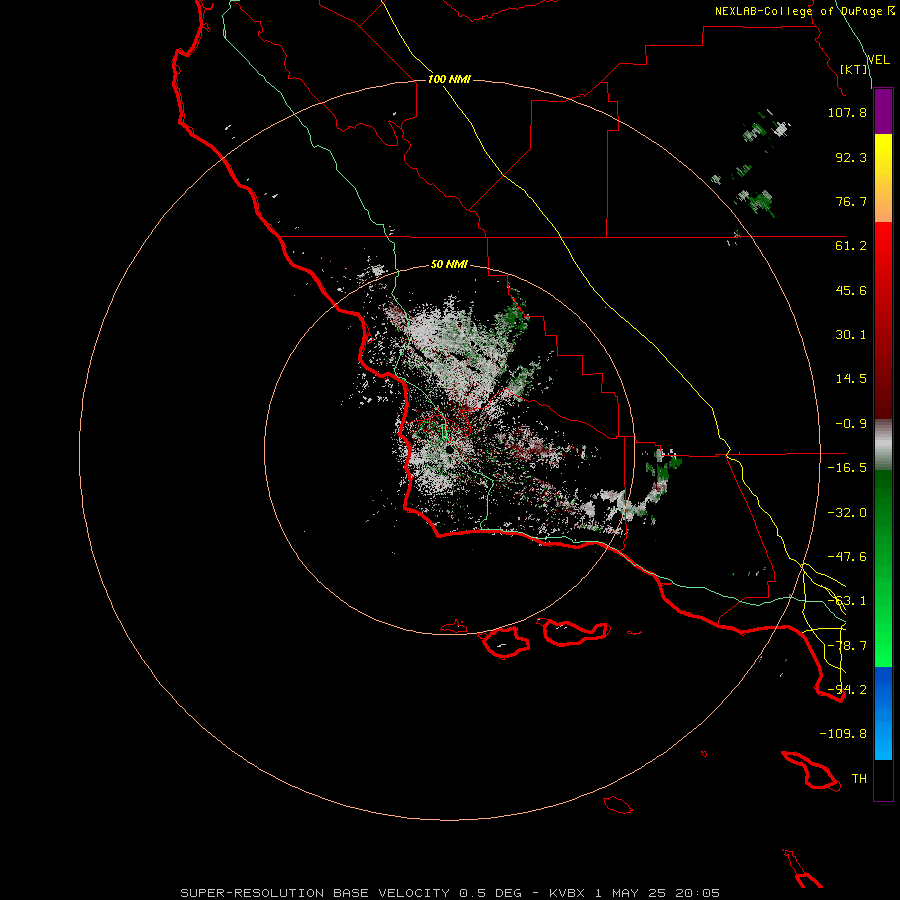The height and width of the screenshot is (900, 900).
Task: Click the gray near-zero segment of color bar
Action: click(883, 445)
